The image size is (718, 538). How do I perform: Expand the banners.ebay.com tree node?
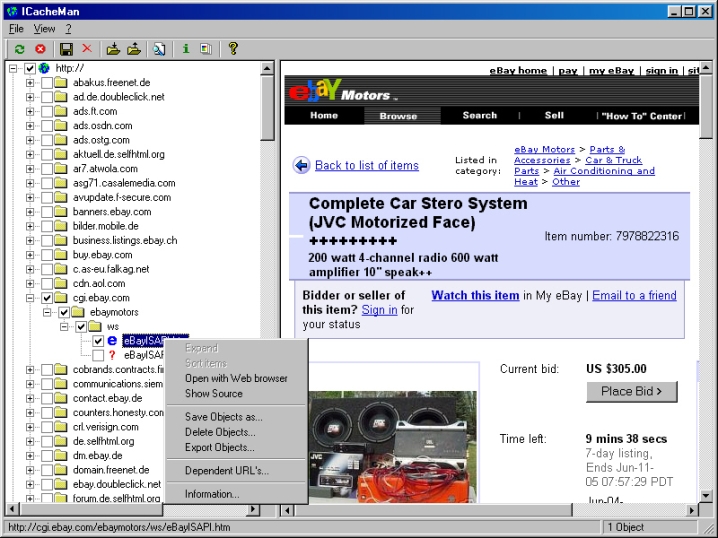pos(30,212)
